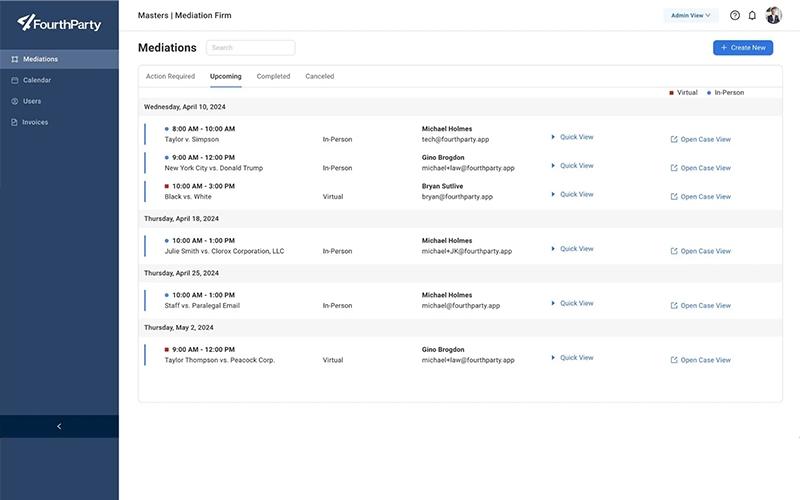Click the case New York City vs. Donald Trump
Screen dimensions: 800x500
click(x=214, y=168)
